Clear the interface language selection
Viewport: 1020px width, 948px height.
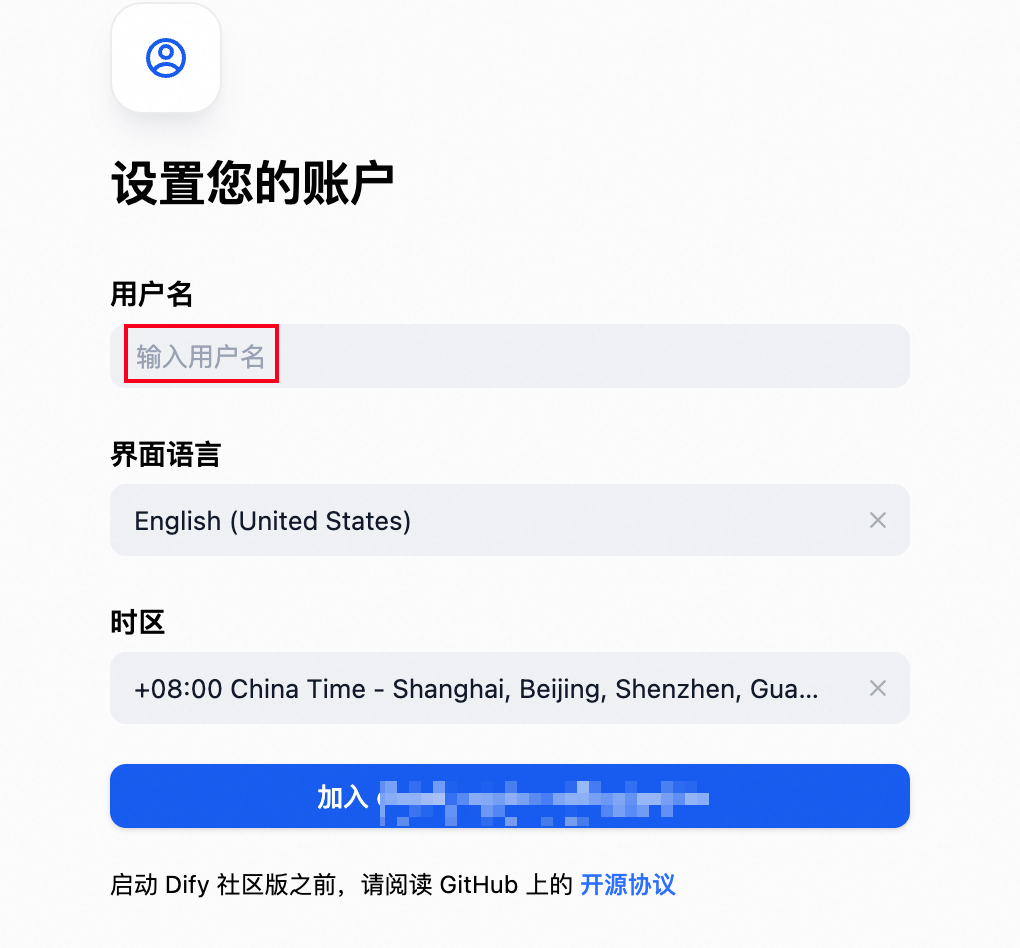[878, 520]
